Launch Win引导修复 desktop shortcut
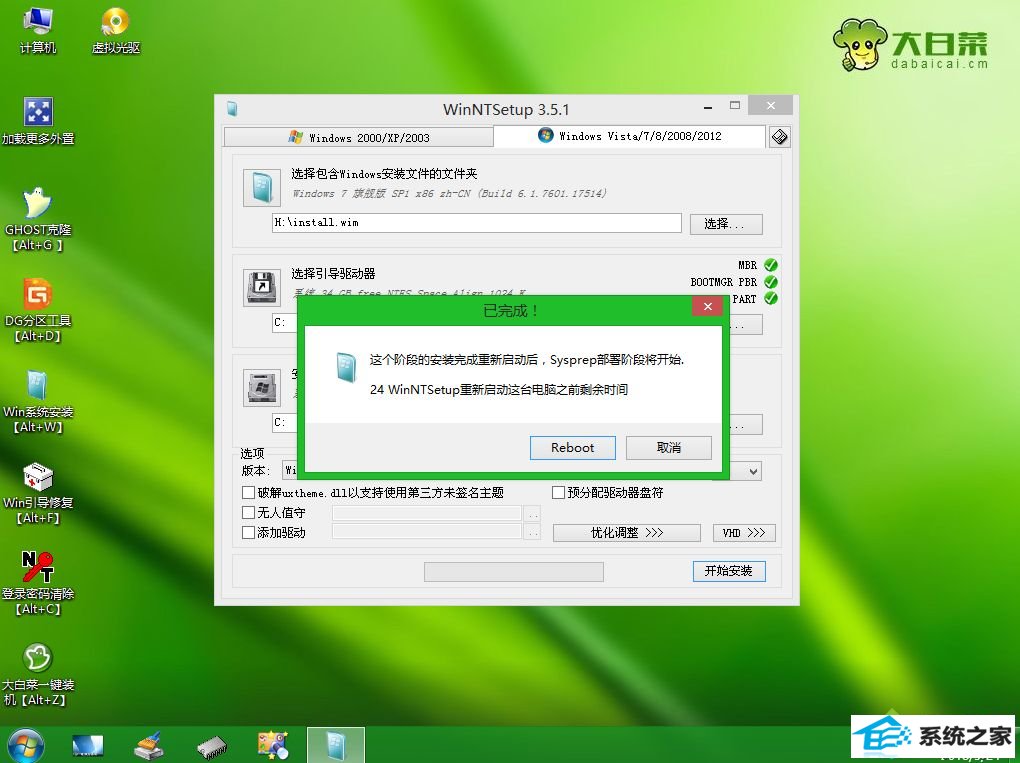Image resolution: width=1020 pixels, height=763 pixels. click(x=38, y=492)
